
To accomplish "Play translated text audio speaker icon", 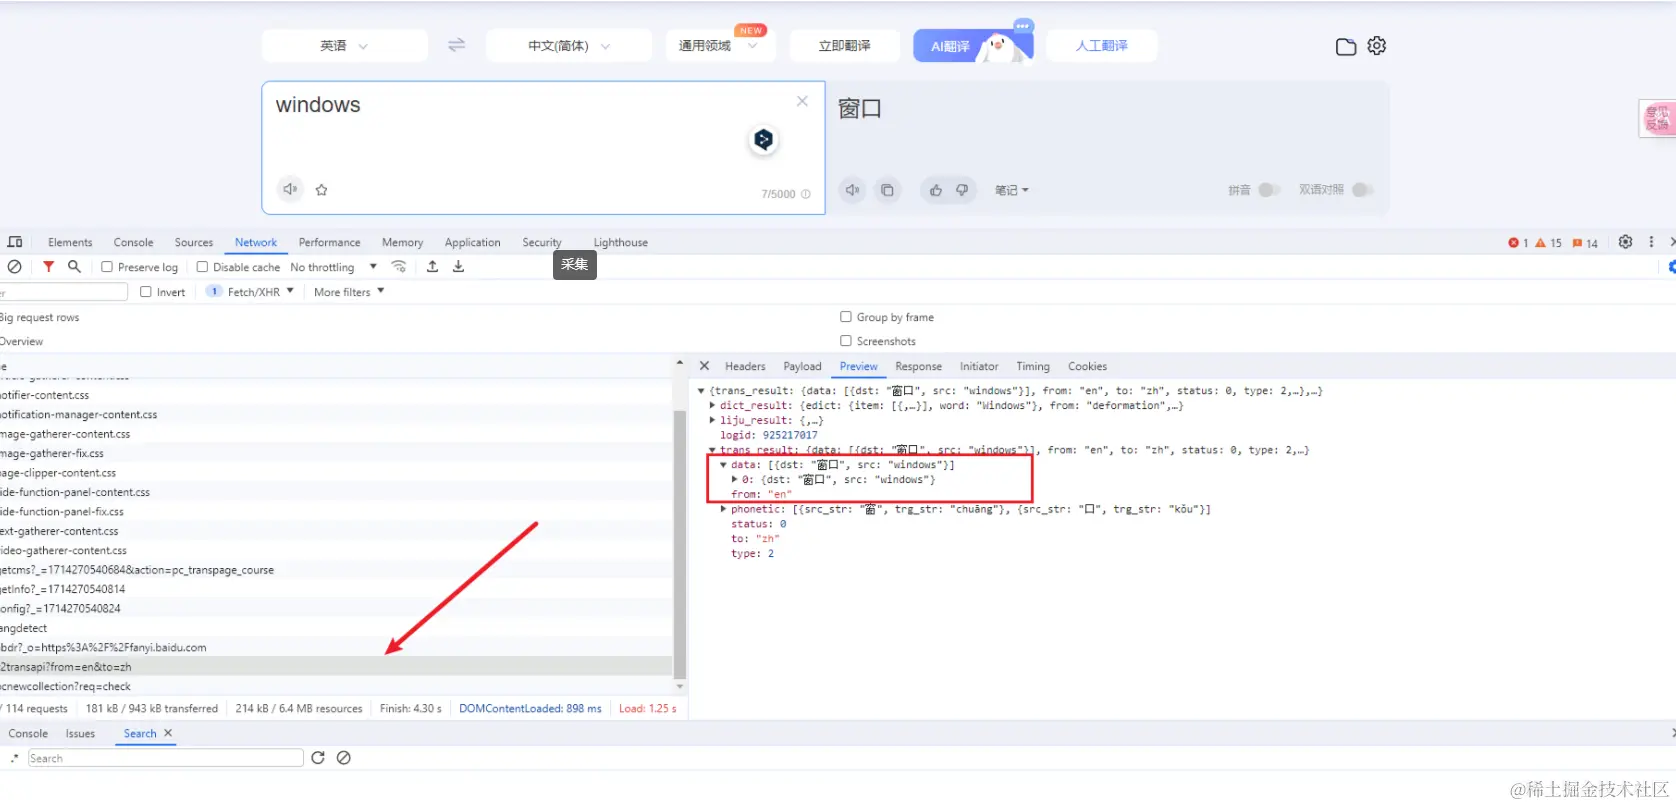I will [x=852, y=189].
